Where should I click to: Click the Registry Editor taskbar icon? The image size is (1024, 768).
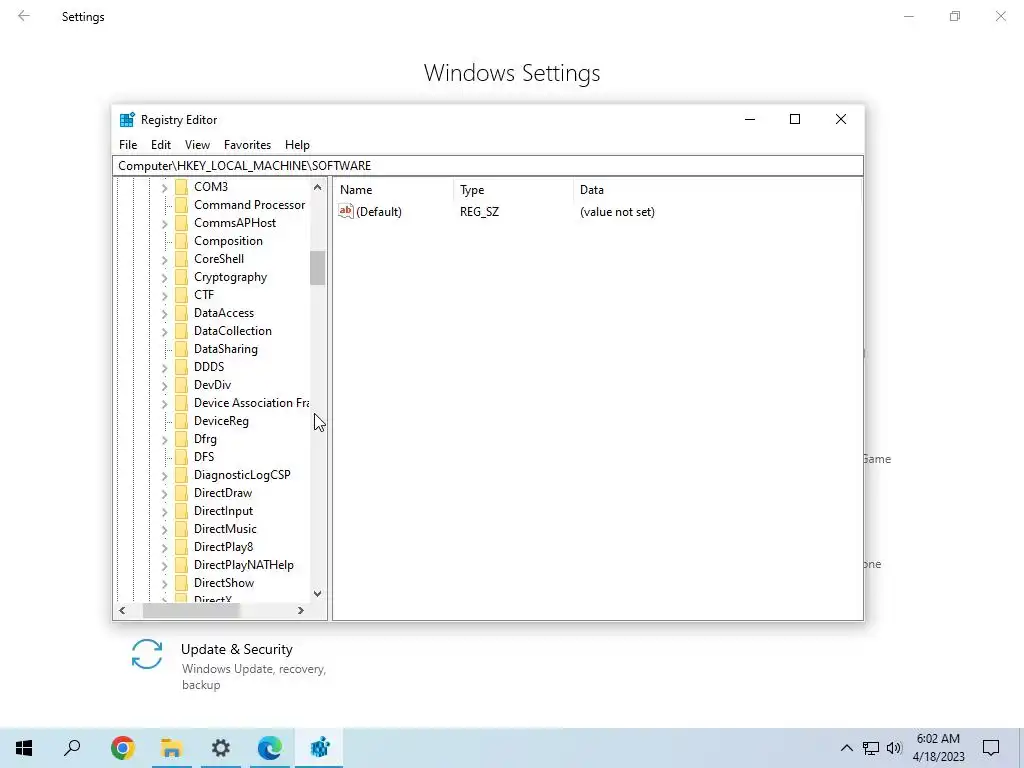(319, 748)
